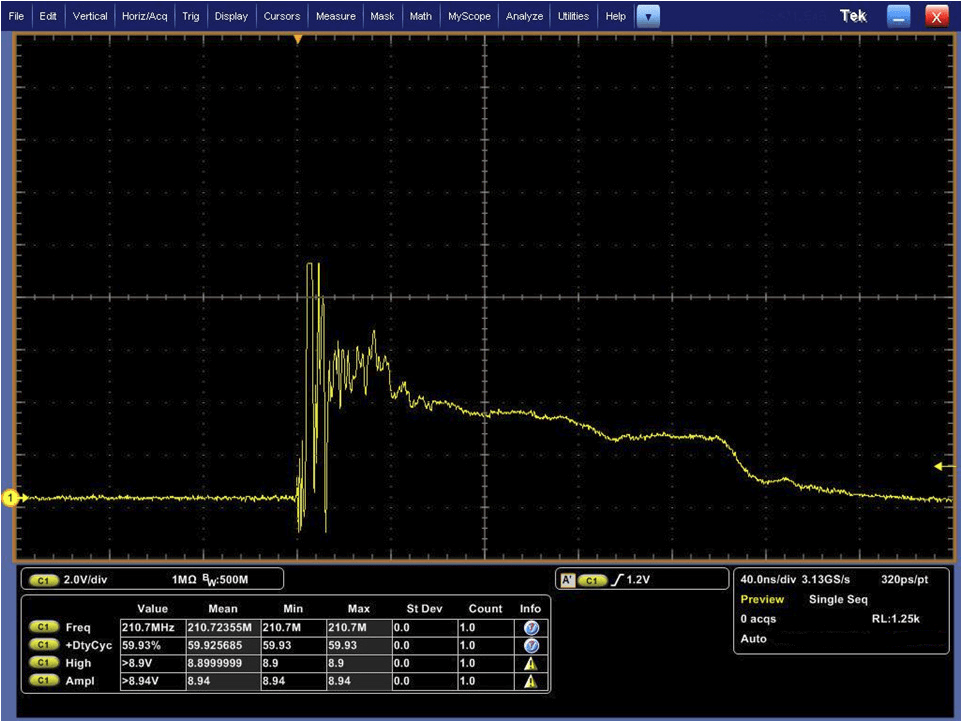Click the A' trigger type indicator
The image size is (962, 722).
(x=567, y=580)
